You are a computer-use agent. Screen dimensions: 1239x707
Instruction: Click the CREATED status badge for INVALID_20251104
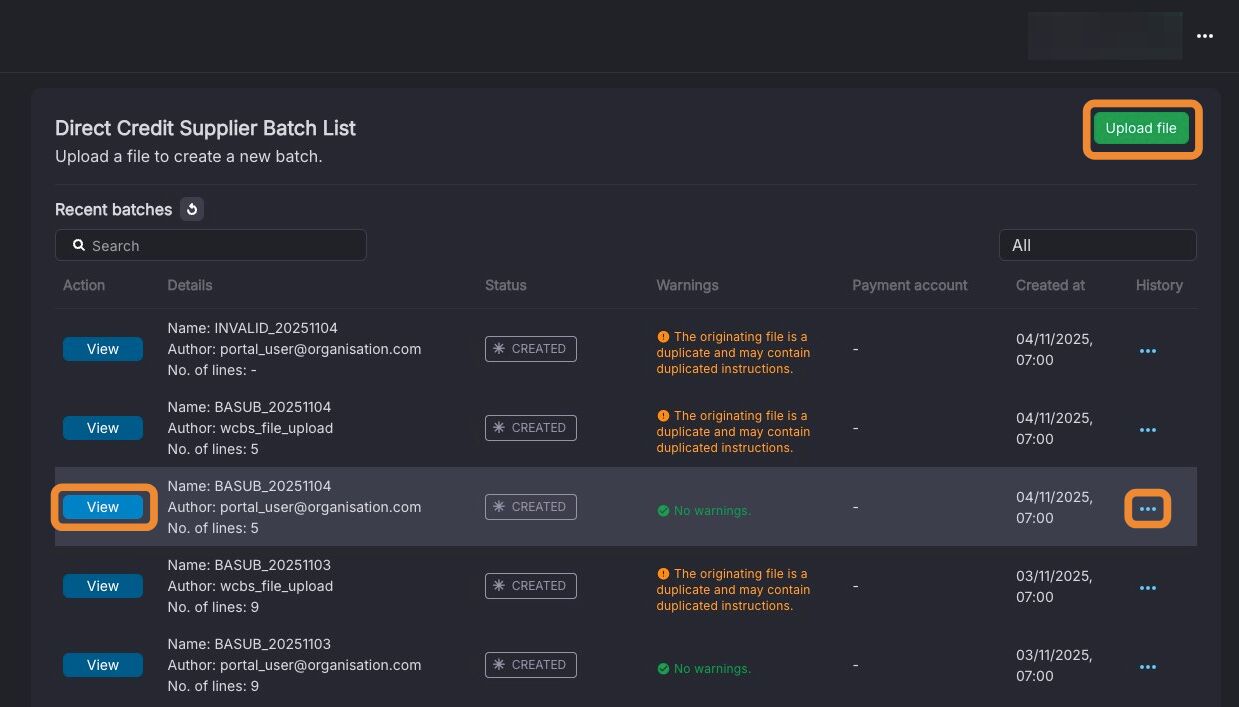click(531, 349)
